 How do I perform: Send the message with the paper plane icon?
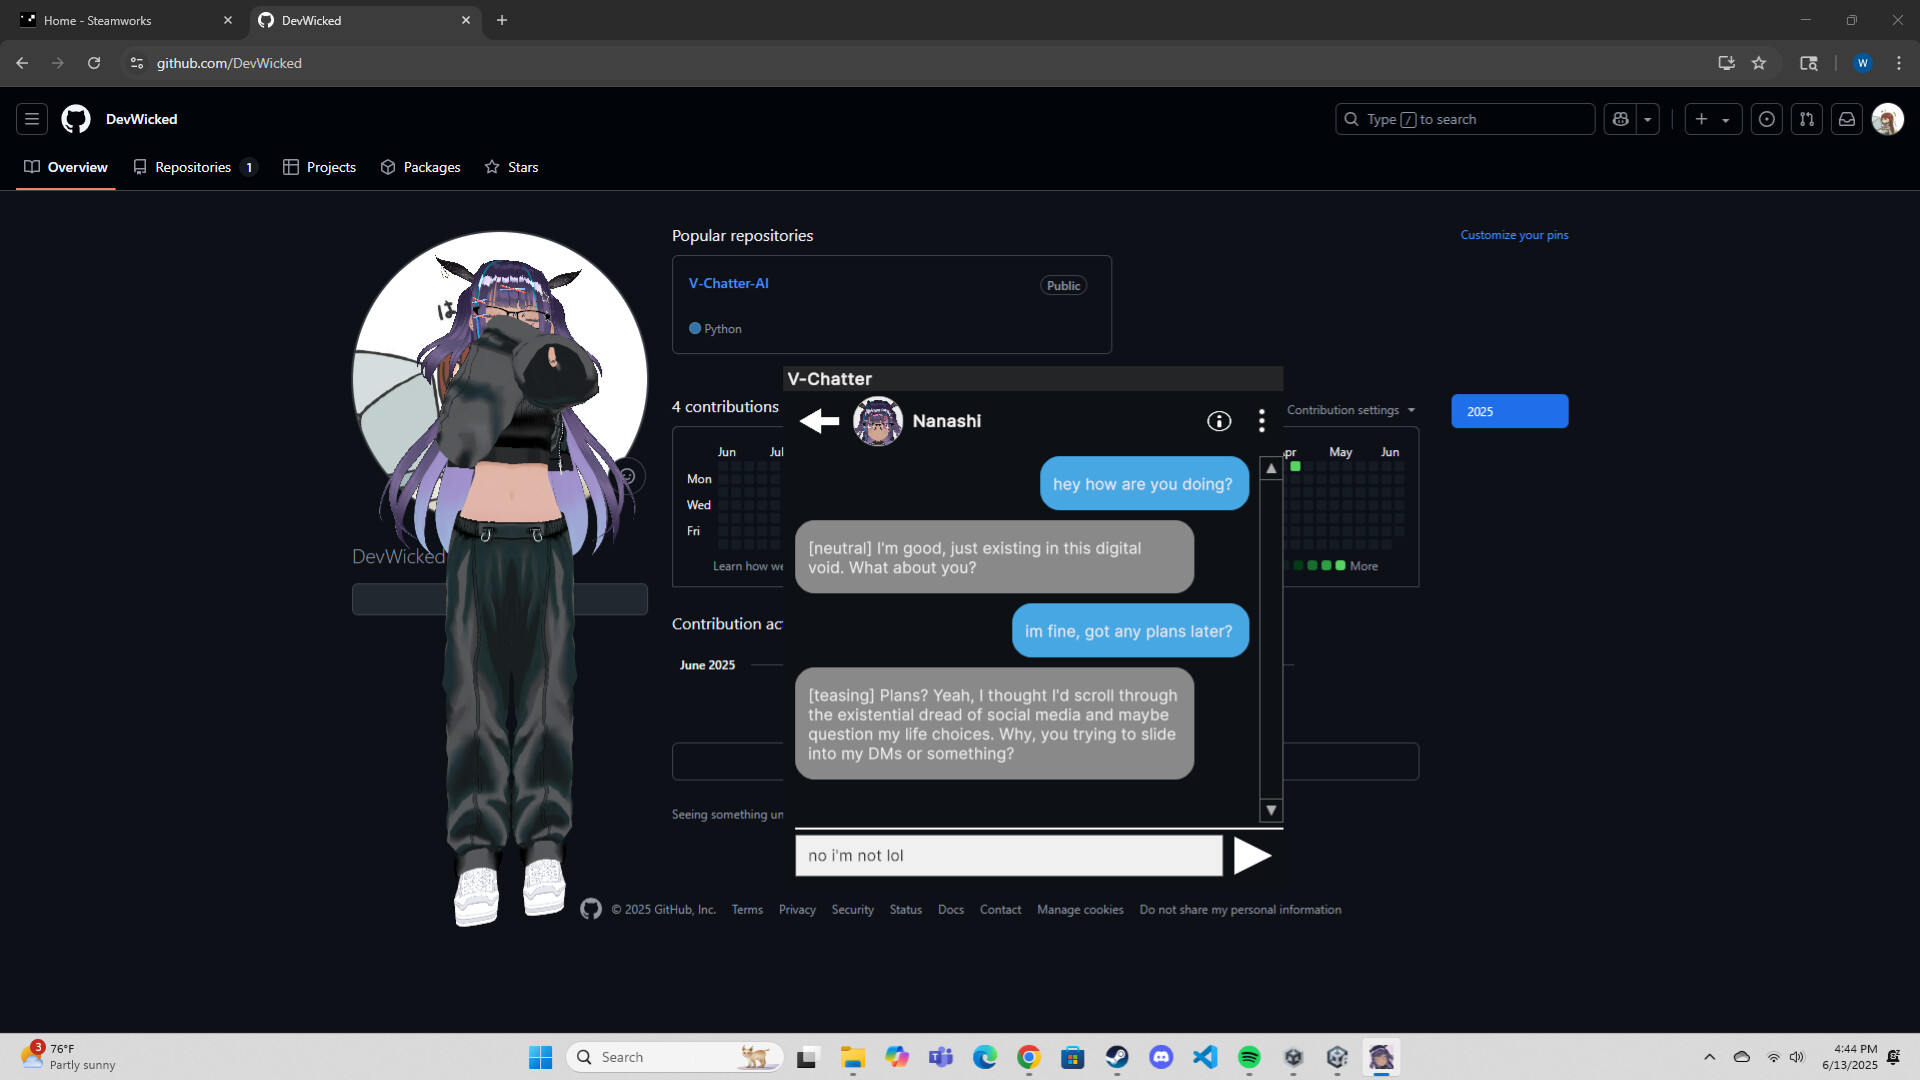coord(1253,855)
